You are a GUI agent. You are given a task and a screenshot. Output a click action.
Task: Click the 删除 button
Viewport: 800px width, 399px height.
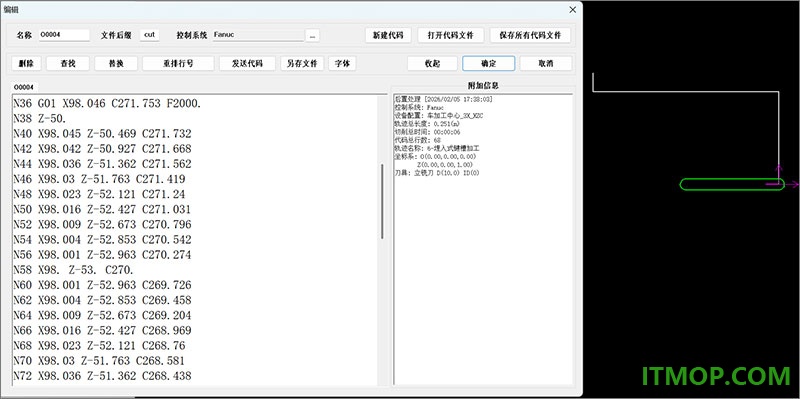[x=26, y=63]
